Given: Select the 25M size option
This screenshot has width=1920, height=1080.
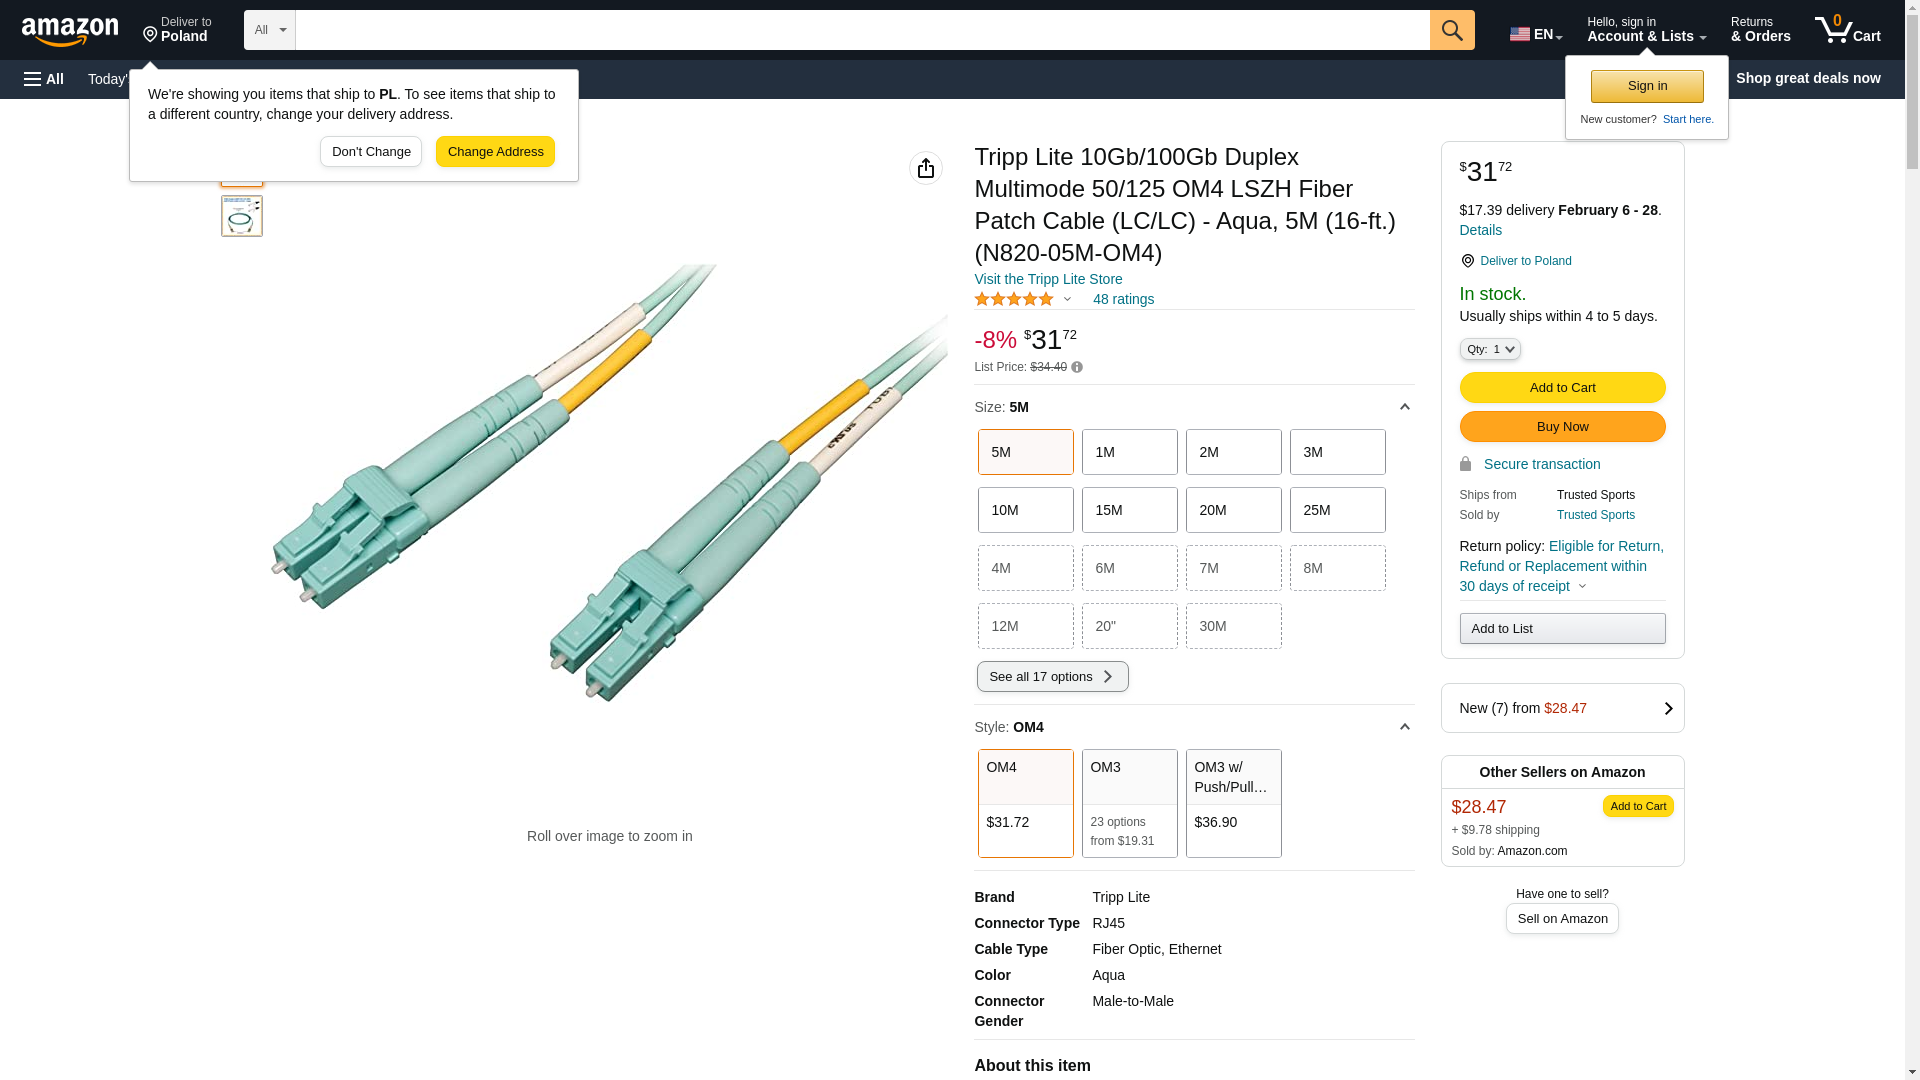Looking at the screenshot, I should (x=1337, y=510).
